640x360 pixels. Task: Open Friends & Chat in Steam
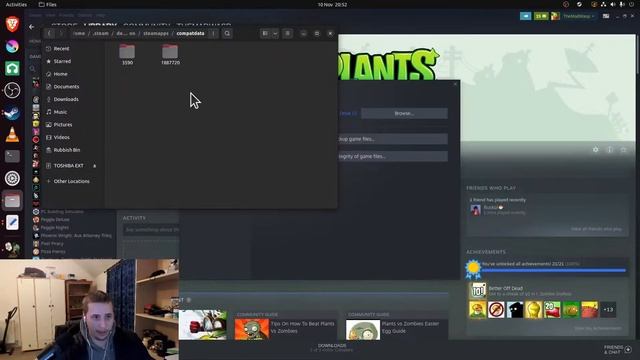618,349
